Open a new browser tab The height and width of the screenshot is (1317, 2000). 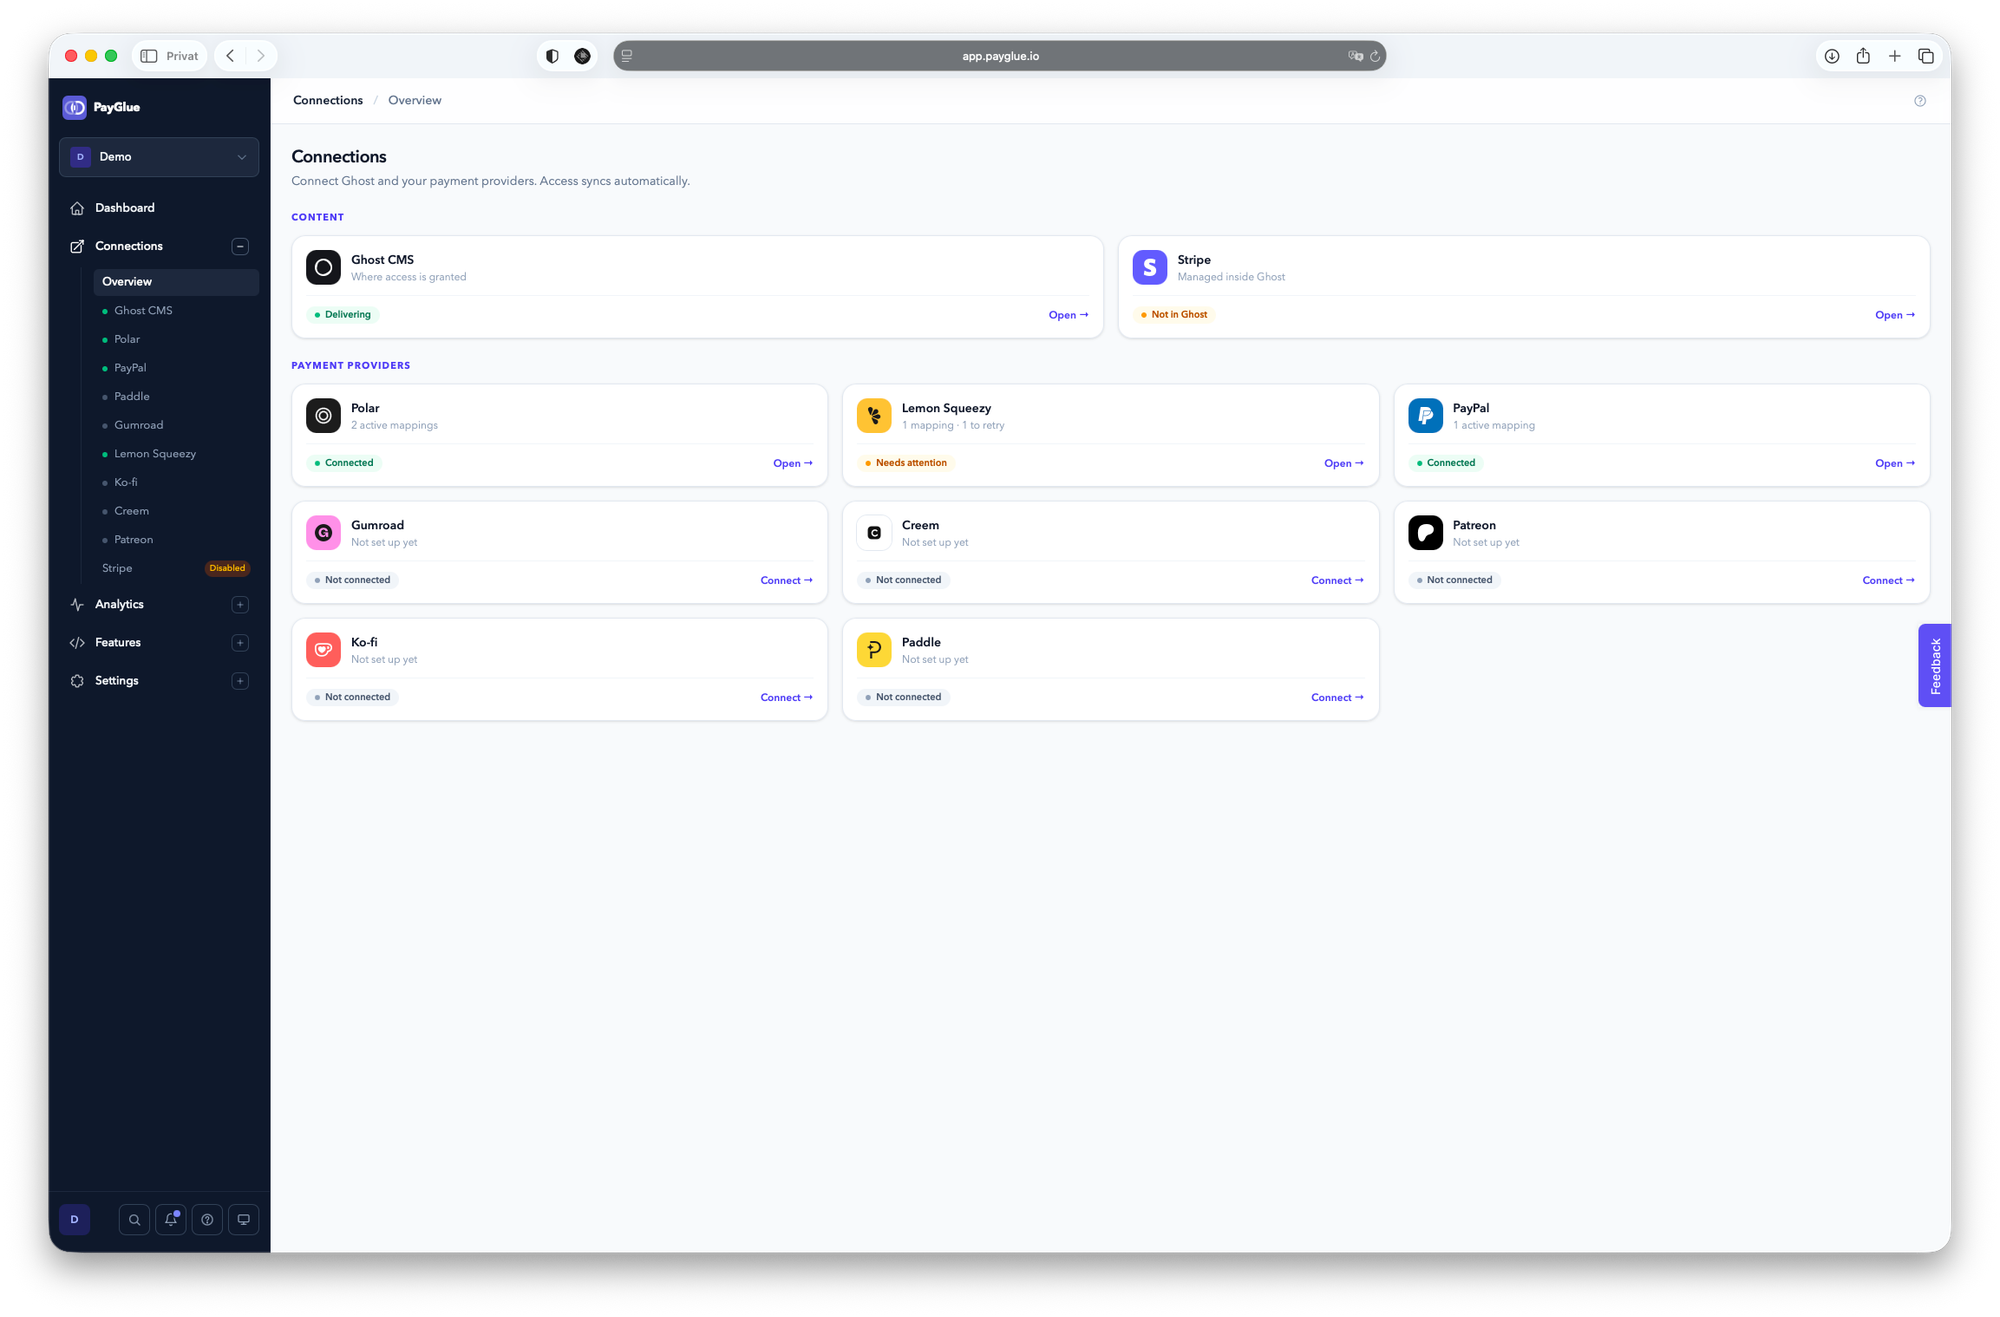1895,56
